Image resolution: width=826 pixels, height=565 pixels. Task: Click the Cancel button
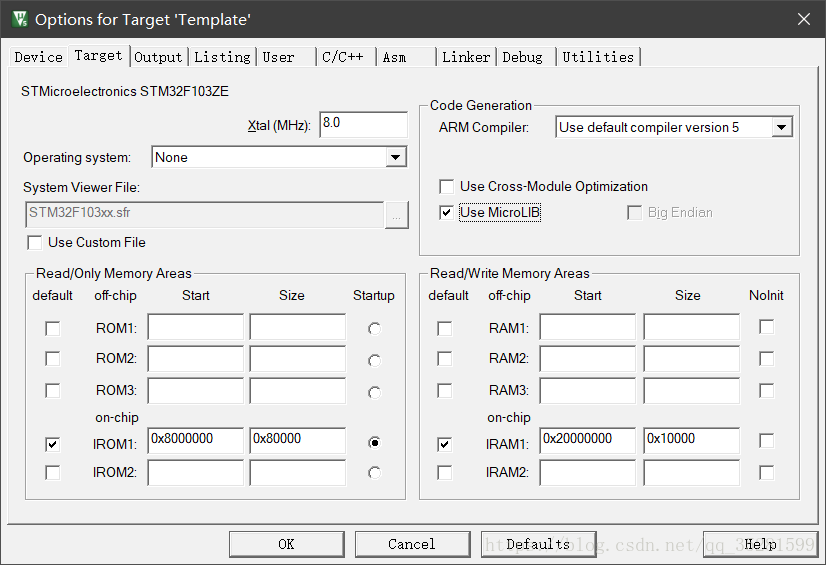412,544
